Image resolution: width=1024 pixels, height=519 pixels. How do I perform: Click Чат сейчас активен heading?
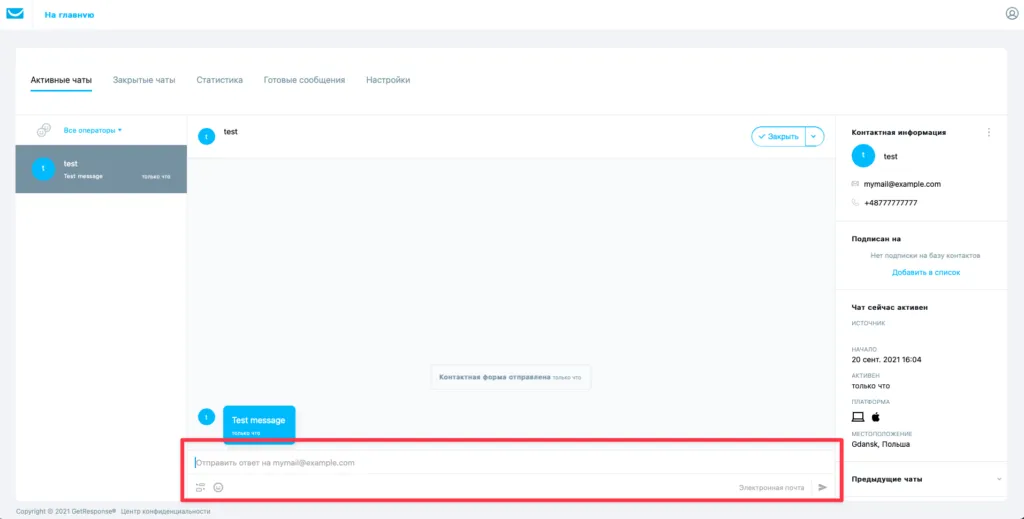[x=889, y=307]
